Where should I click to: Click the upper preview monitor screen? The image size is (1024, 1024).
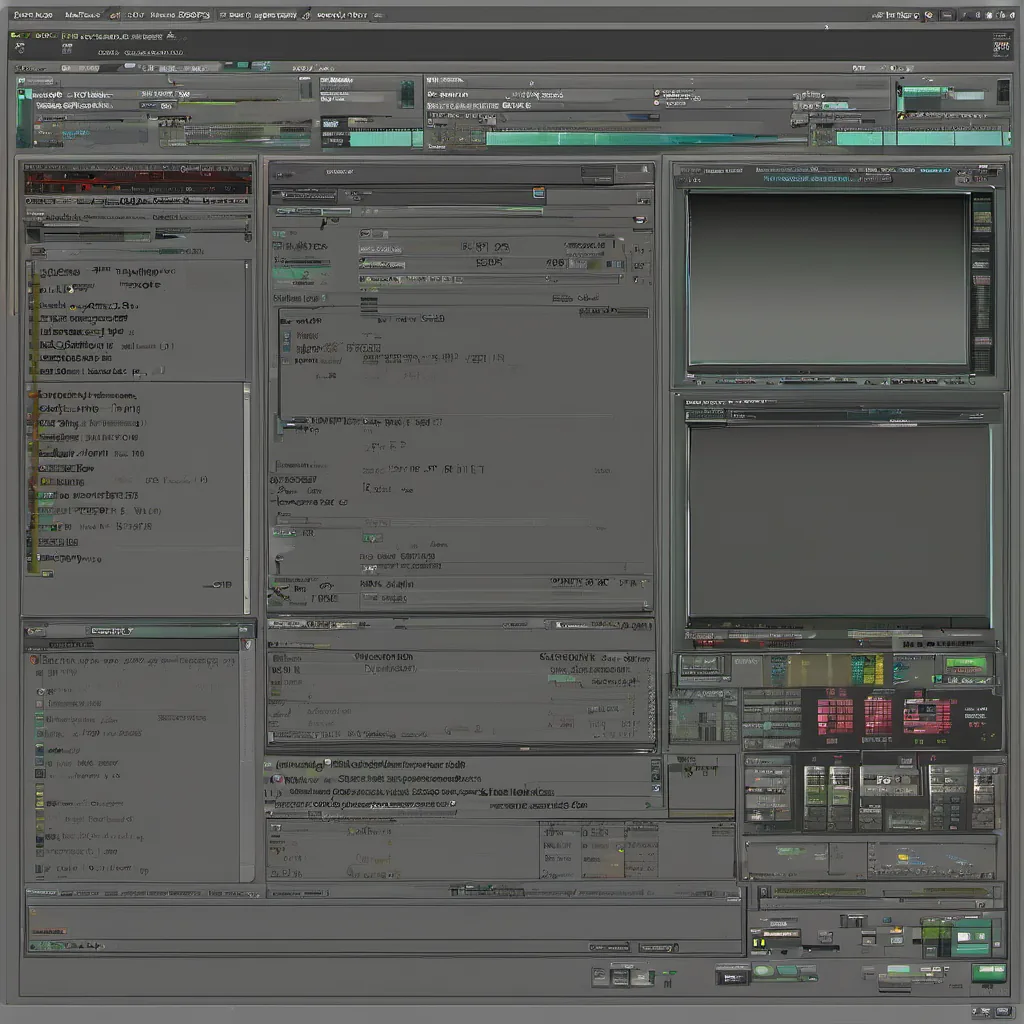pyautogui.click(x=827, y=279)
